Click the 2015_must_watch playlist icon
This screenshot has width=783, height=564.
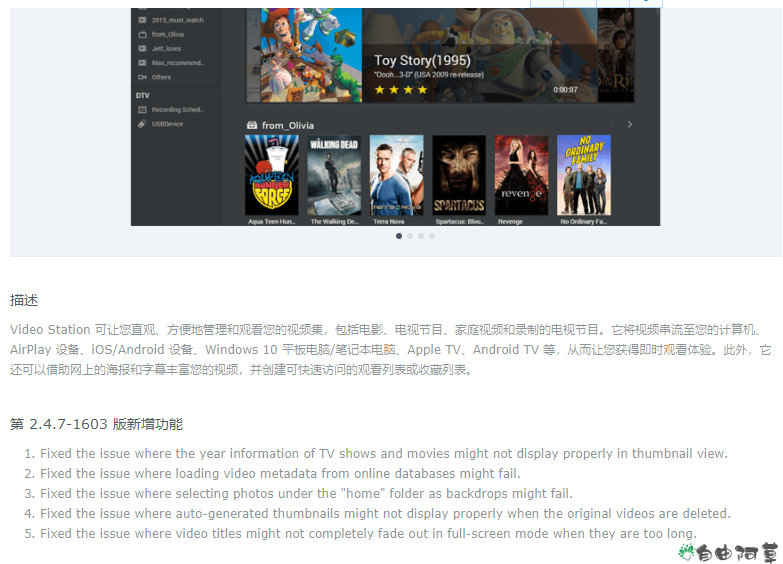pyautogui.click(x=142, y=20)
